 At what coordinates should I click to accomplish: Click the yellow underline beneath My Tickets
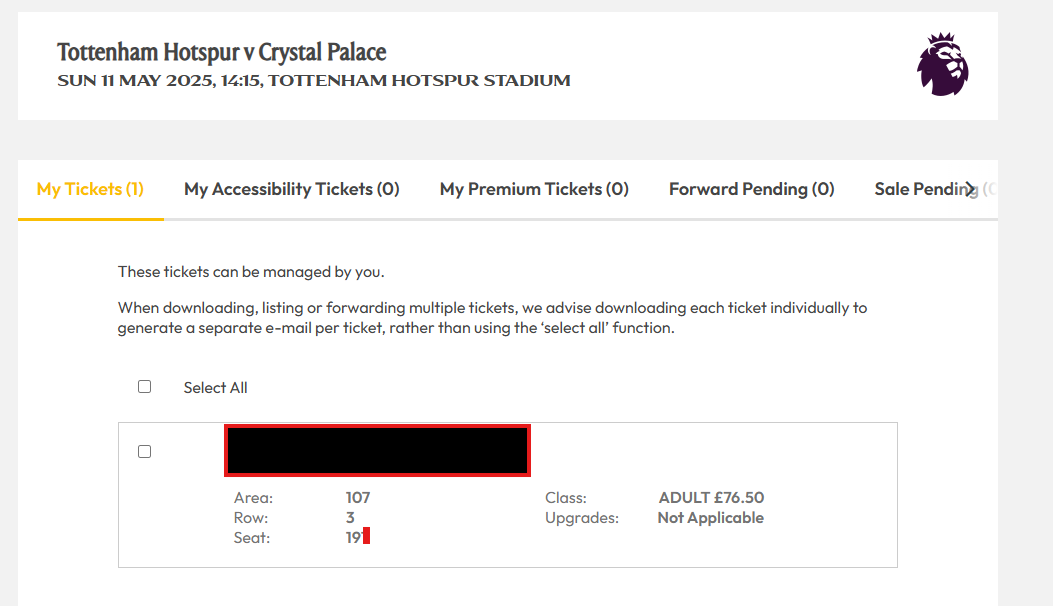pos(91,219)
